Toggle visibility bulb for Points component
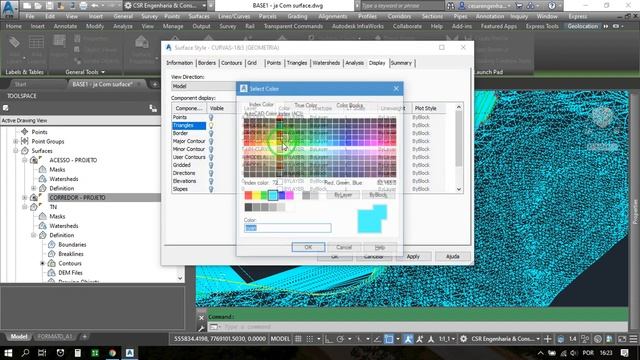Screen dimensions: 640x360 (211, 118)
